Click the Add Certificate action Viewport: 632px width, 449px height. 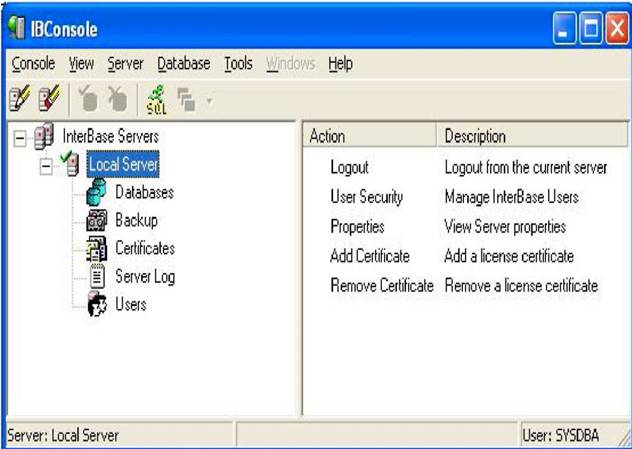click(x=370, y=256)
